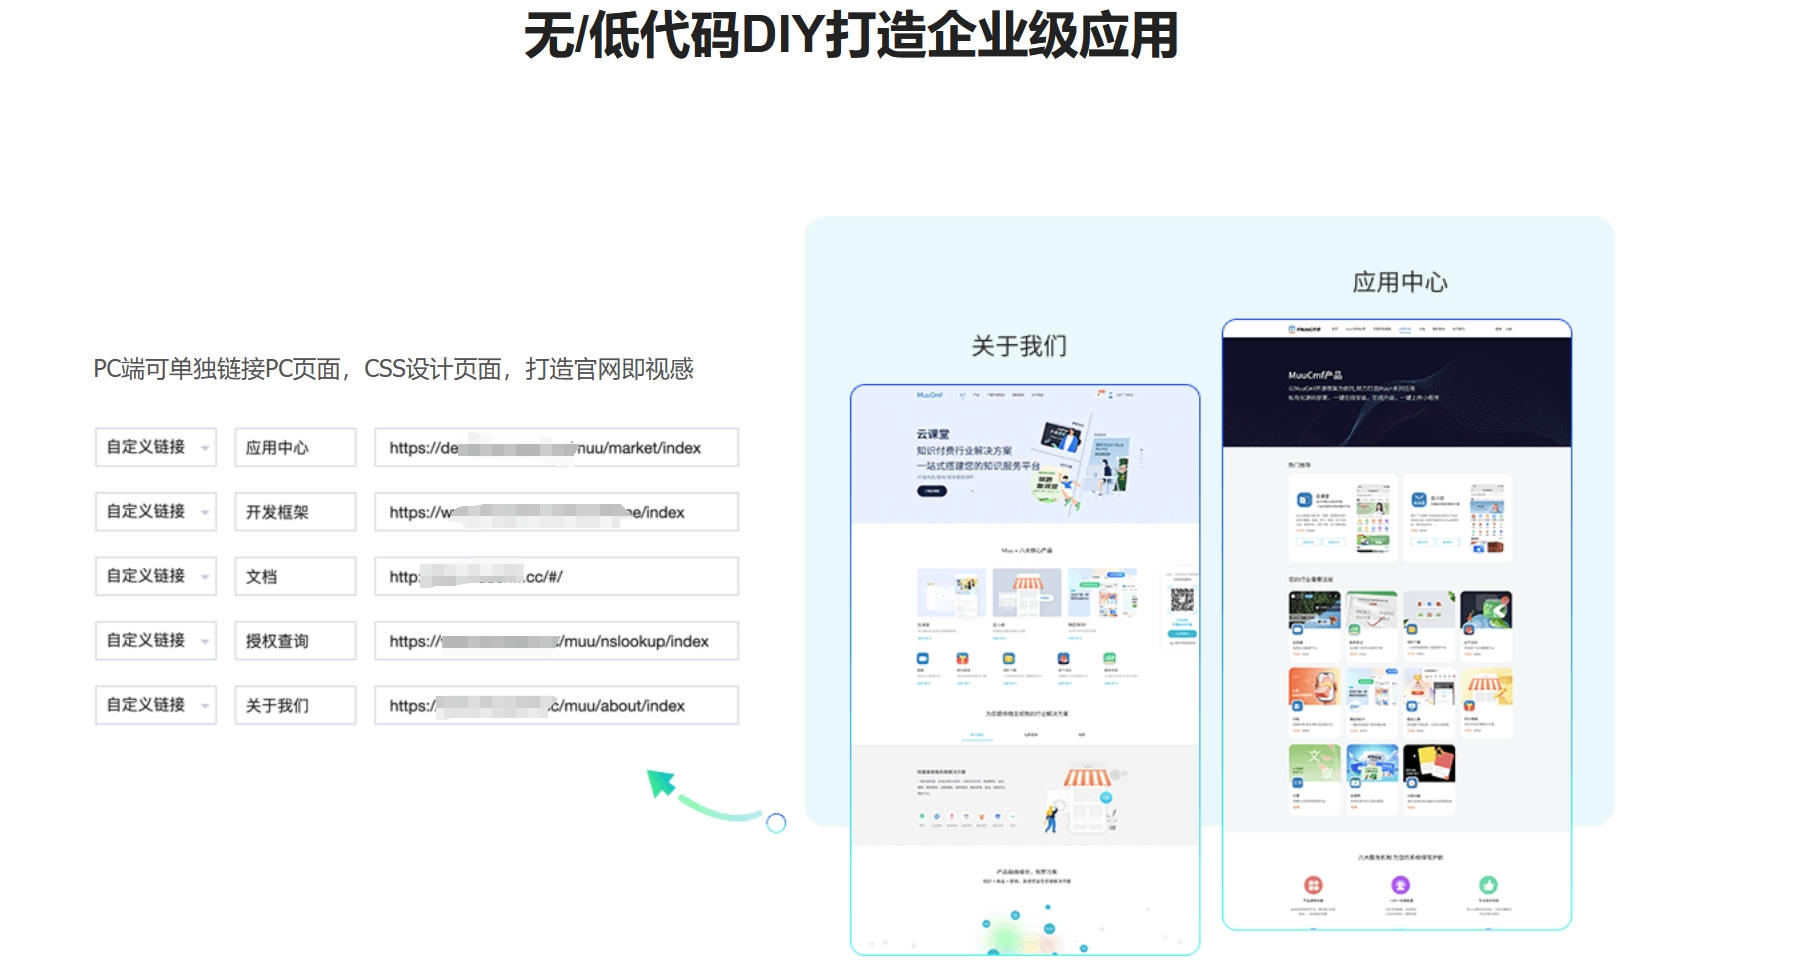Click the small blue hollow circle marker

coord(776,823)
